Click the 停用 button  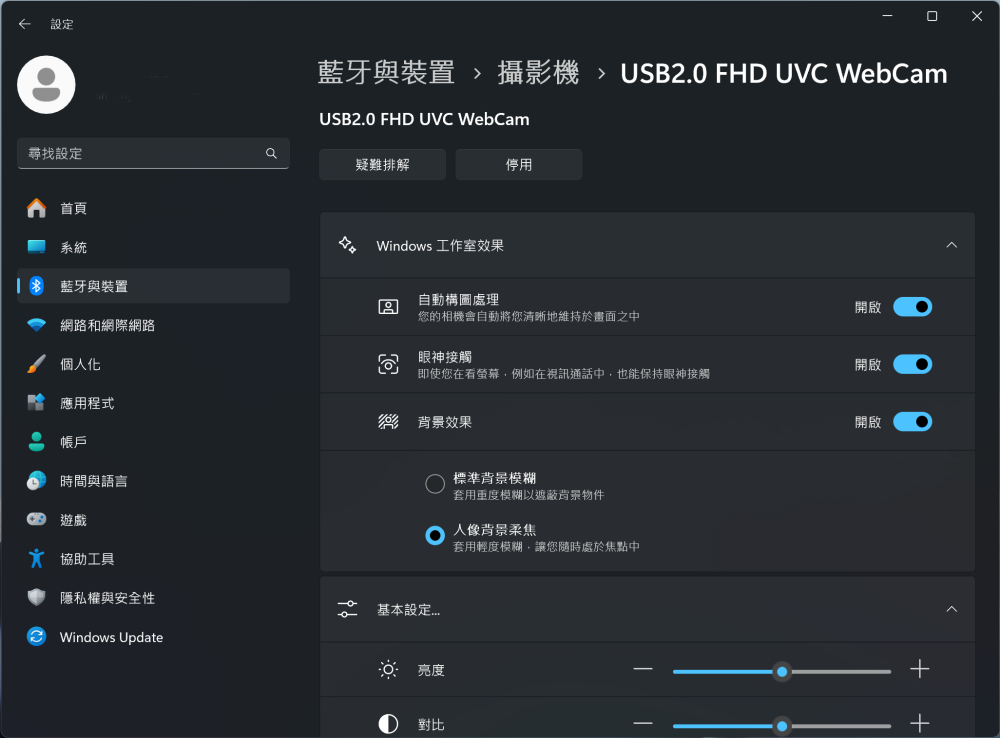point(518,165)
